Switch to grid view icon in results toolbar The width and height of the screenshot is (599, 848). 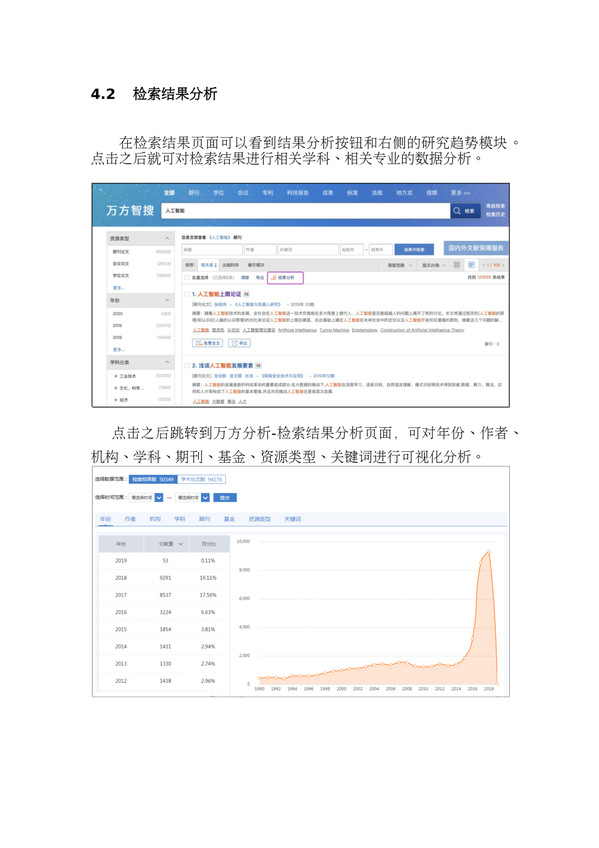click(x=457, y=265)
